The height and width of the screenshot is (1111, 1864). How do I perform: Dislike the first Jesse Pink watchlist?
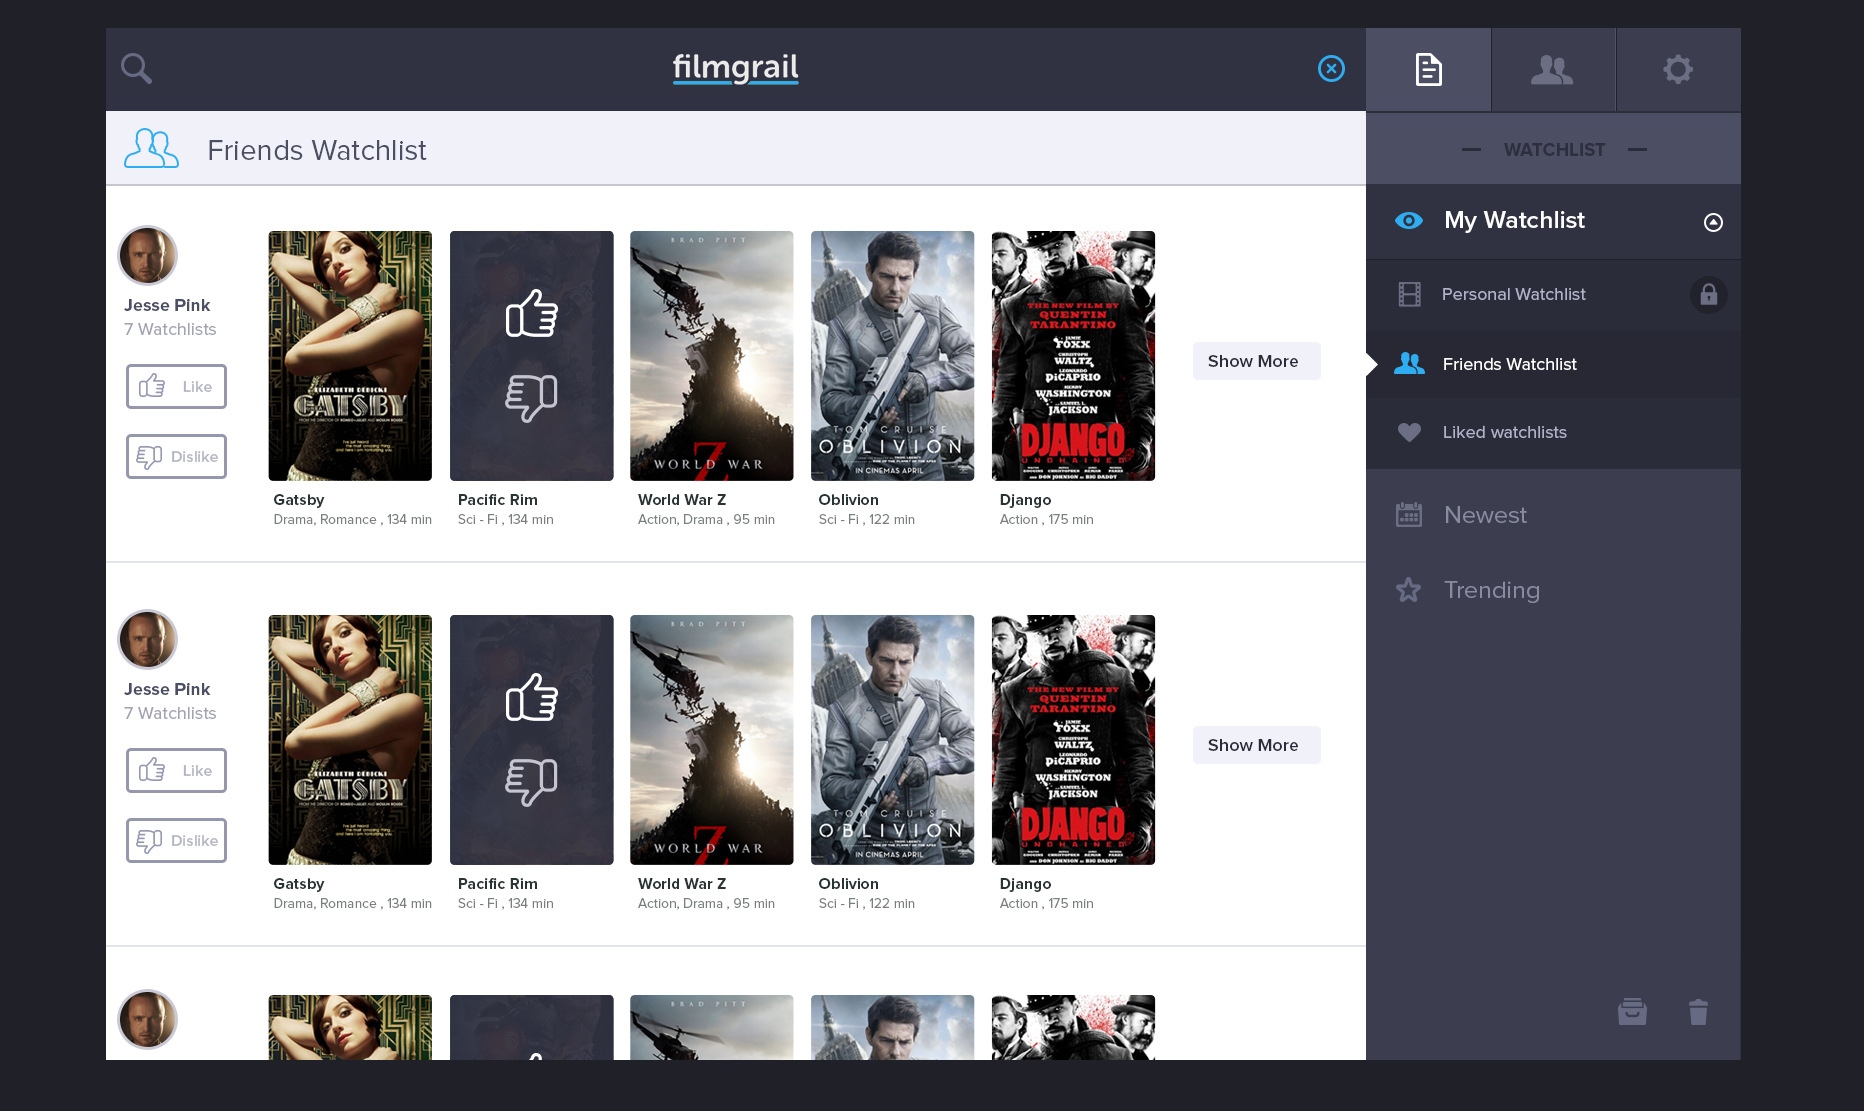click(x=176, y=456)
